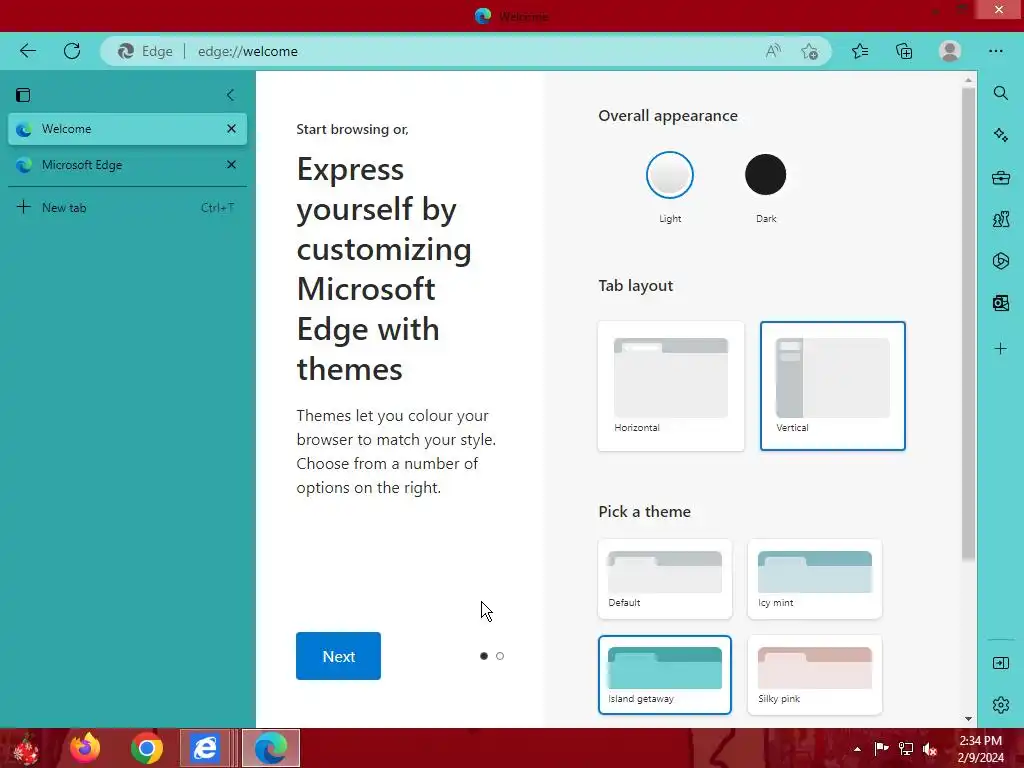
Task: Open sidebar Search icon
Action: tap(1000, 93)
